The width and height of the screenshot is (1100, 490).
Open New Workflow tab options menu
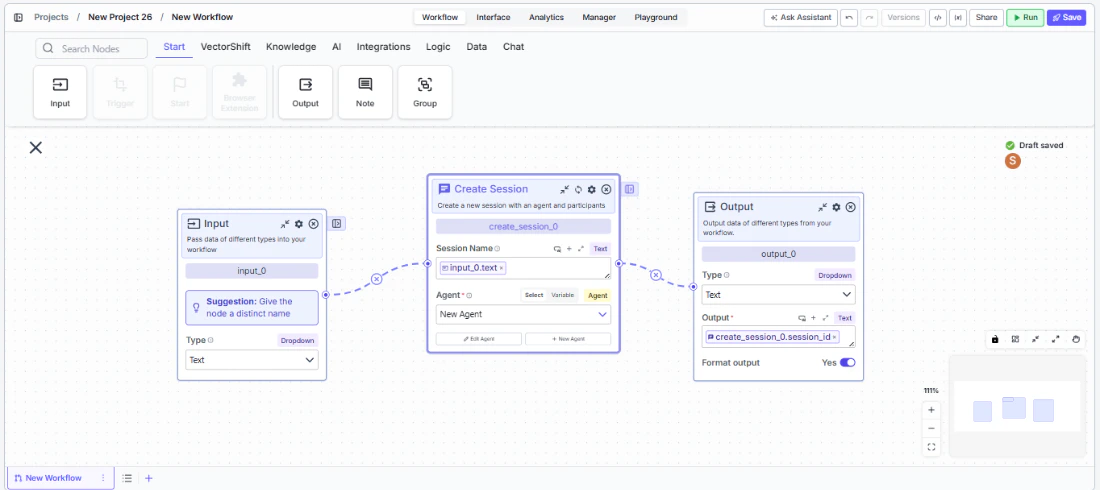point(103,478)
